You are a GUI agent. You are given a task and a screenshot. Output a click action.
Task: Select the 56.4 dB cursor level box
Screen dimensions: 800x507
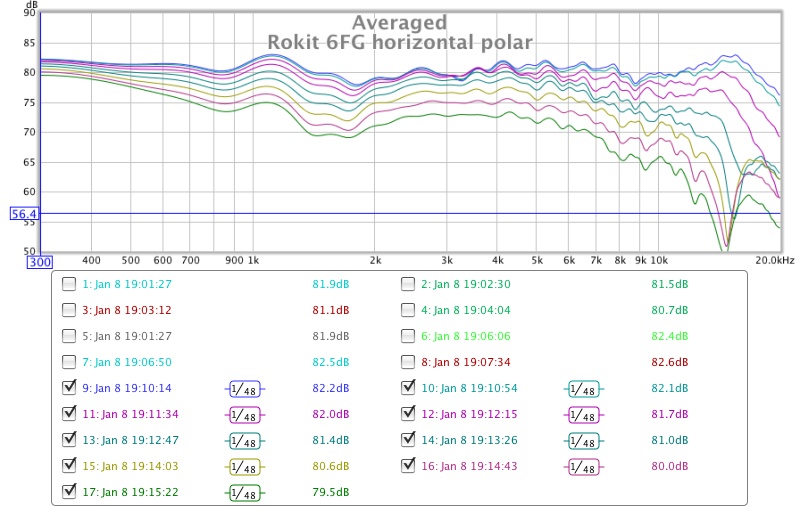24,214
